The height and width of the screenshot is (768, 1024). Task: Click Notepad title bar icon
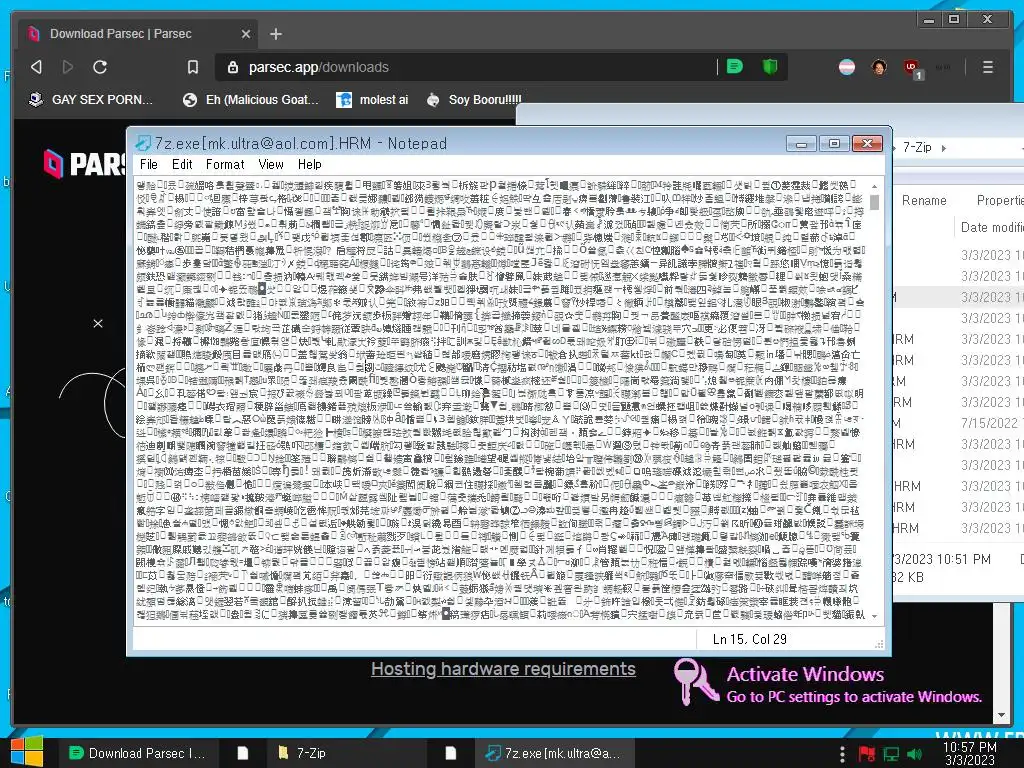tap(142, 143)
